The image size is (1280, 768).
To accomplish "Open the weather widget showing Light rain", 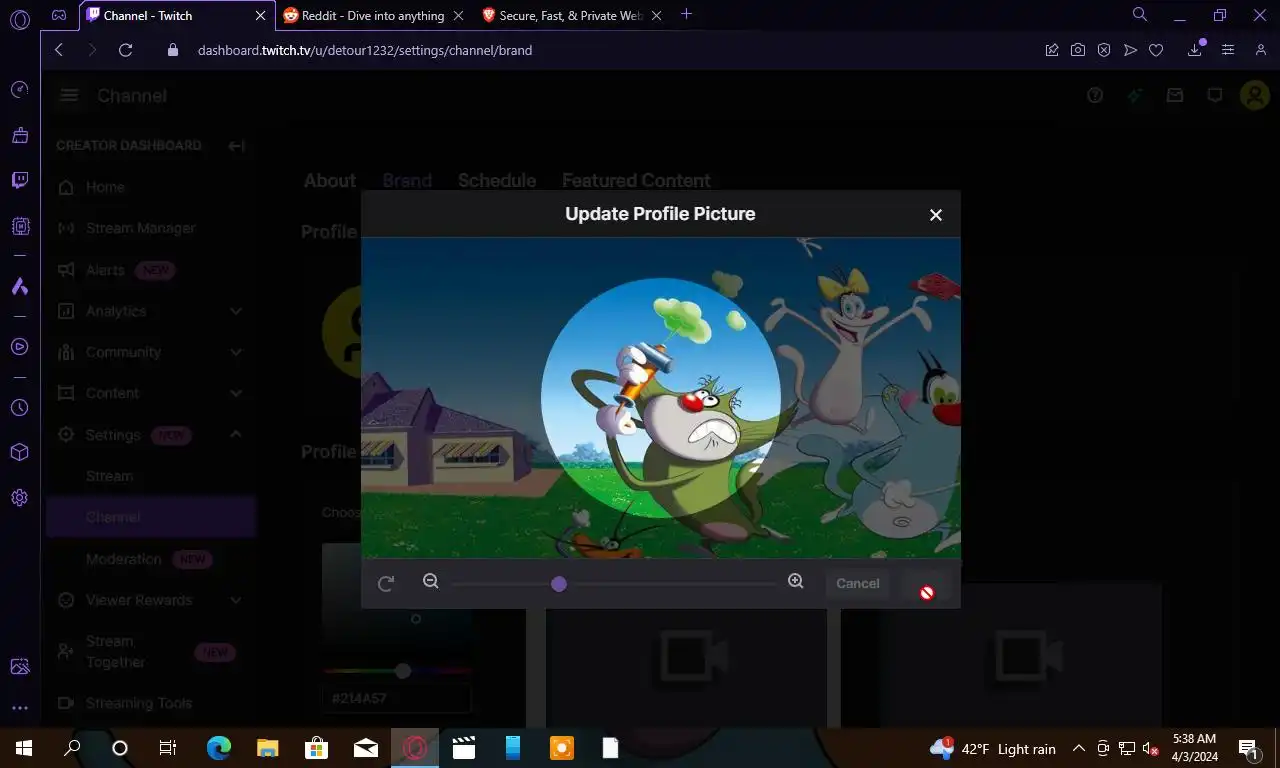I will coord(992,748).
